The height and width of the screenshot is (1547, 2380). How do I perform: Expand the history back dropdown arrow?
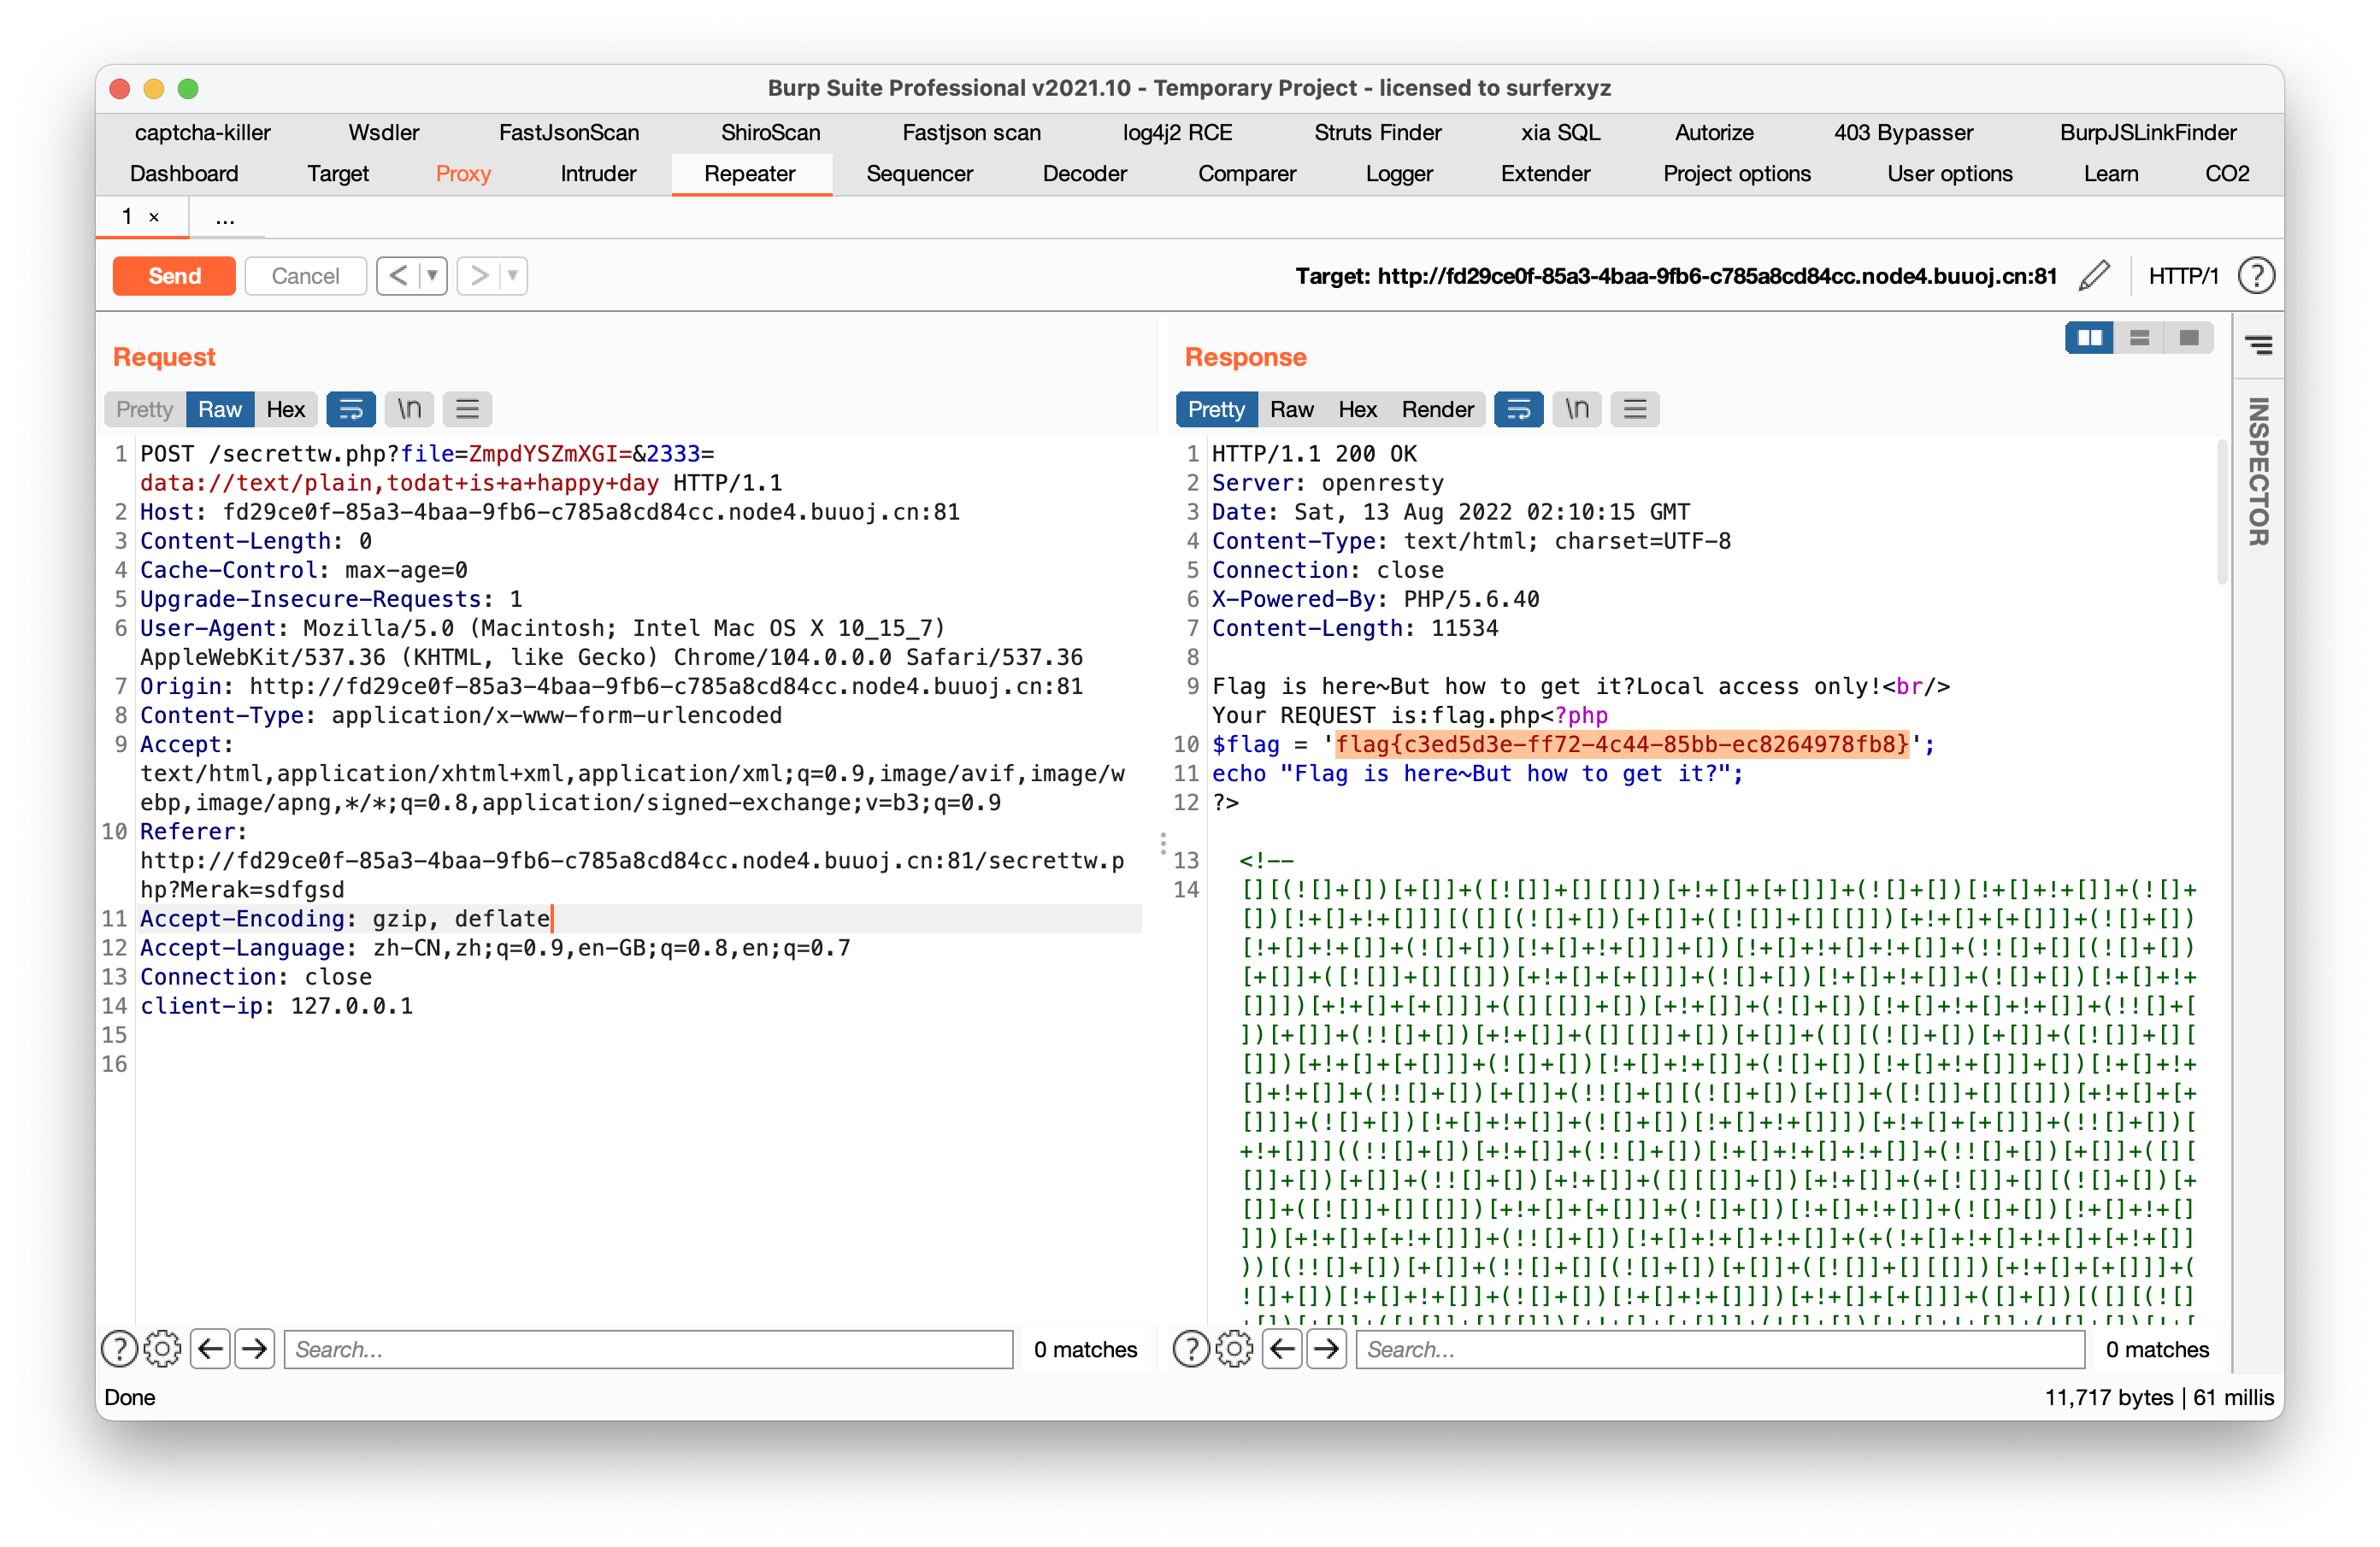coord(433,275)
